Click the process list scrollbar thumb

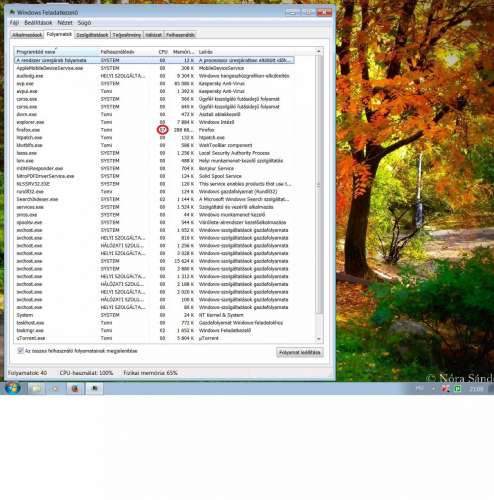pyautogui.click(x=319, y=185)
